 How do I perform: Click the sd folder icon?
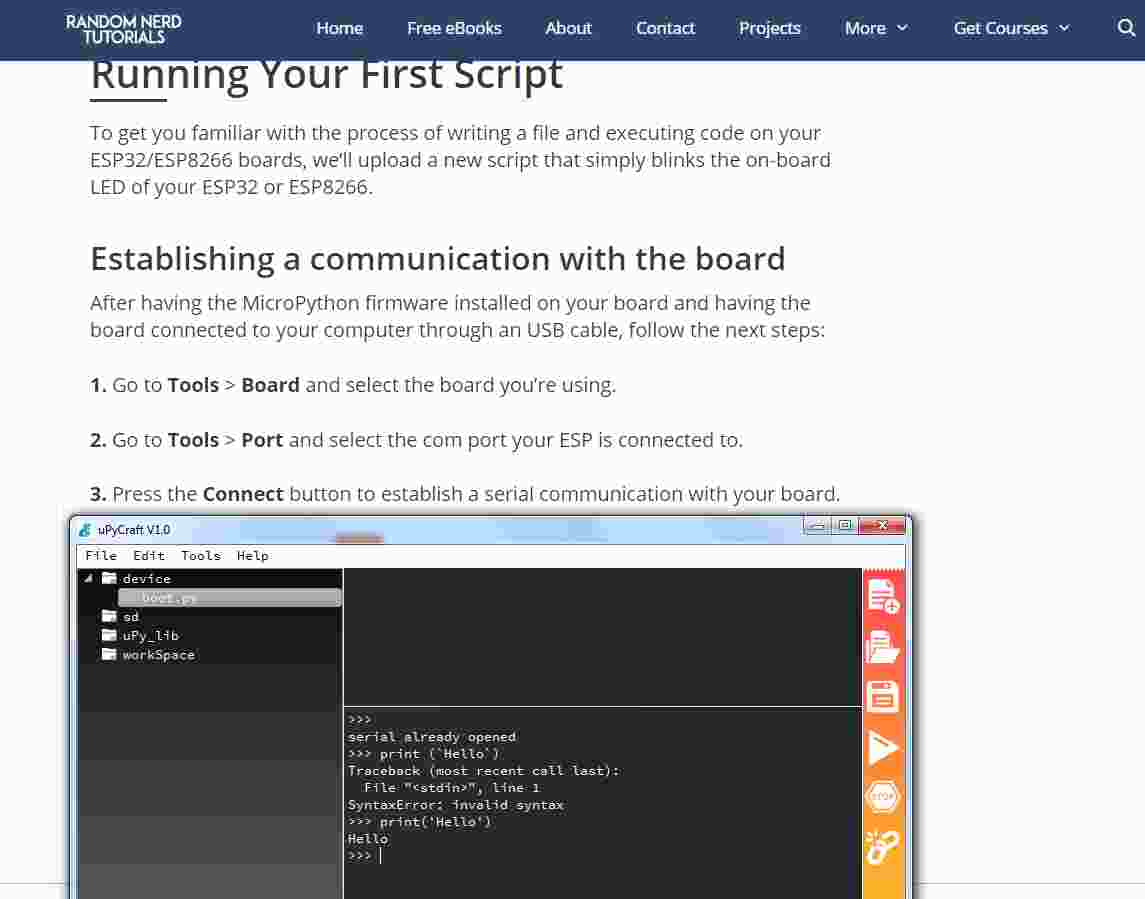110,616
